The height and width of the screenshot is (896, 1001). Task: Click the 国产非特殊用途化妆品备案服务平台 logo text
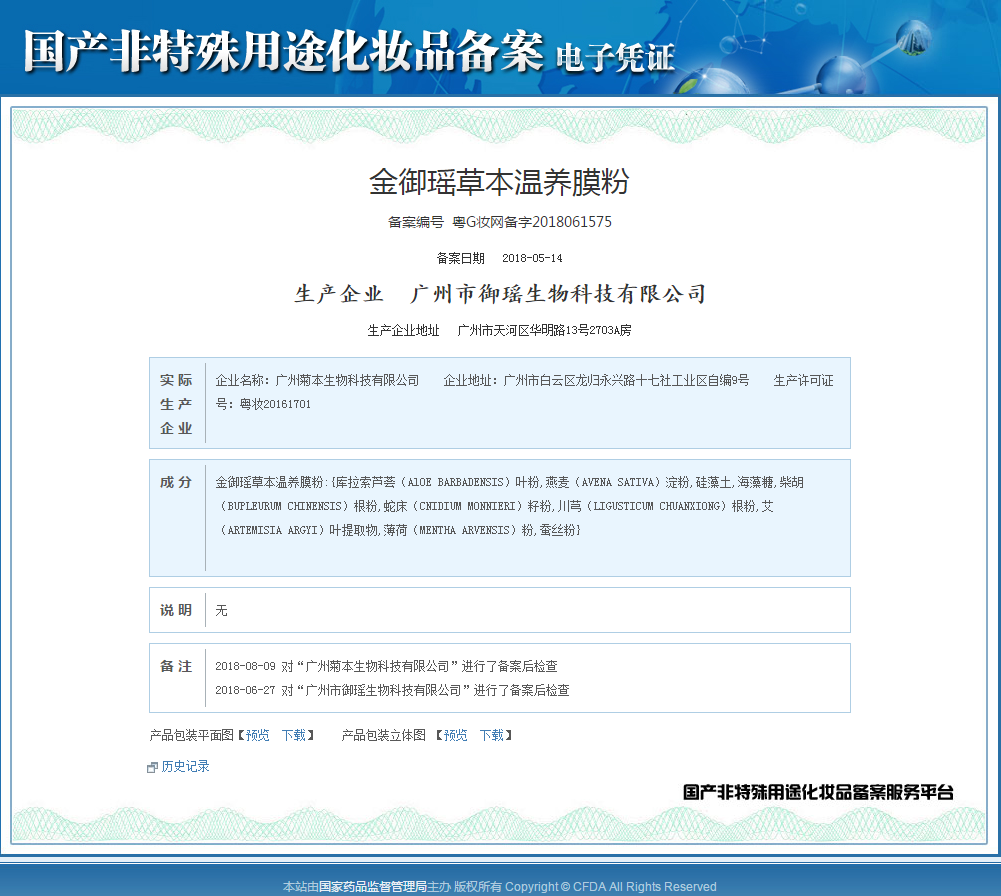click(818, 792)
